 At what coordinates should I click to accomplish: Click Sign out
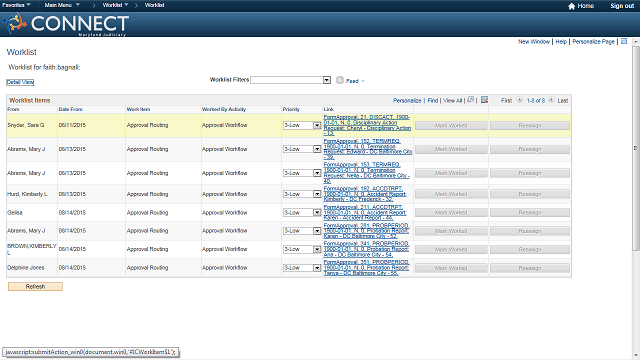622,6
